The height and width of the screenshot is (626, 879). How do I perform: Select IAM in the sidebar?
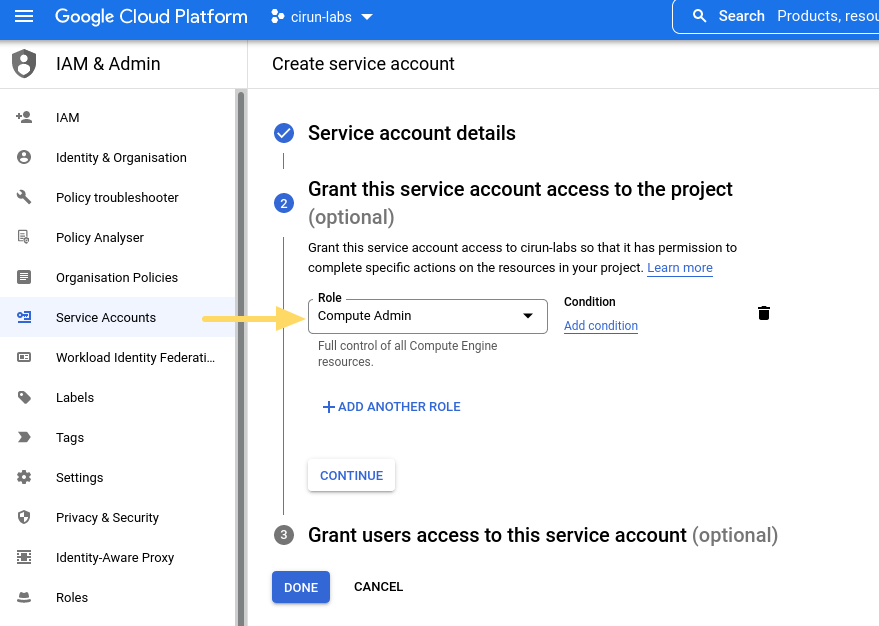point(67,117)
